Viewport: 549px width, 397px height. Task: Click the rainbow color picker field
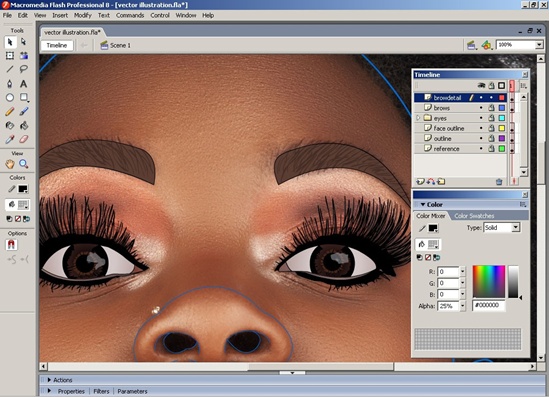[489, 281]
